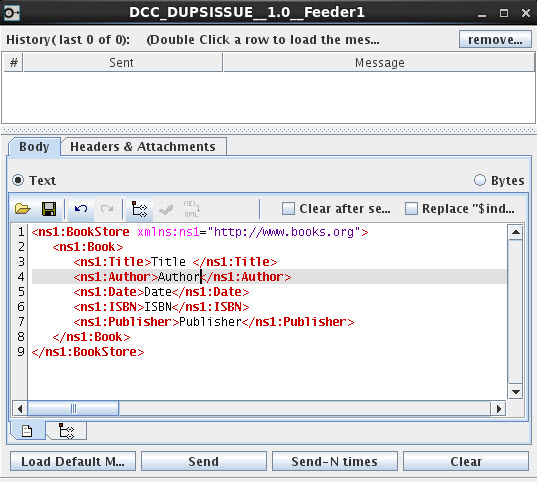Click the tree structure toolbar icon

tap(139, 209)
